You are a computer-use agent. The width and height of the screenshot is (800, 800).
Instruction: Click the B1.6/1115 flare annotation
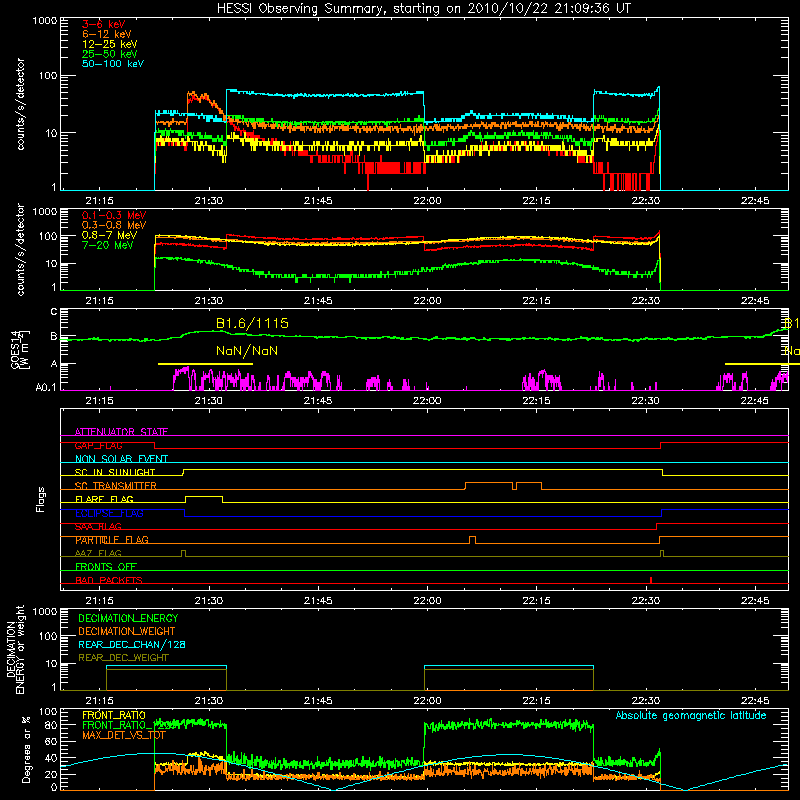coord(252,323)
